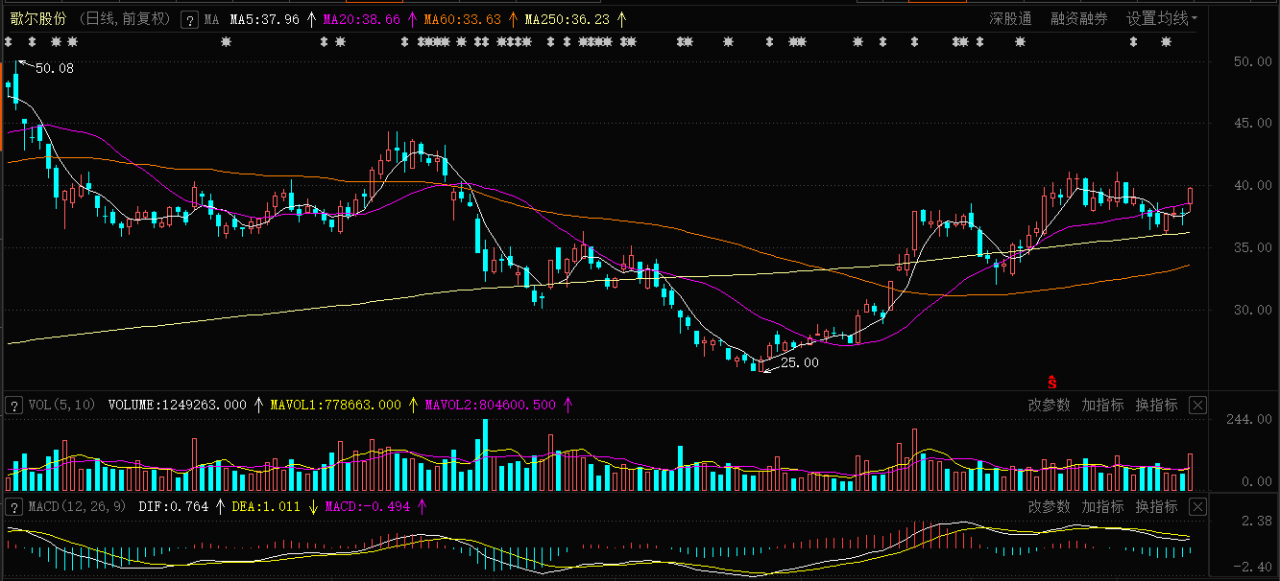
Task: Close the VOL indicator panel
Action: click(1198, 405)
